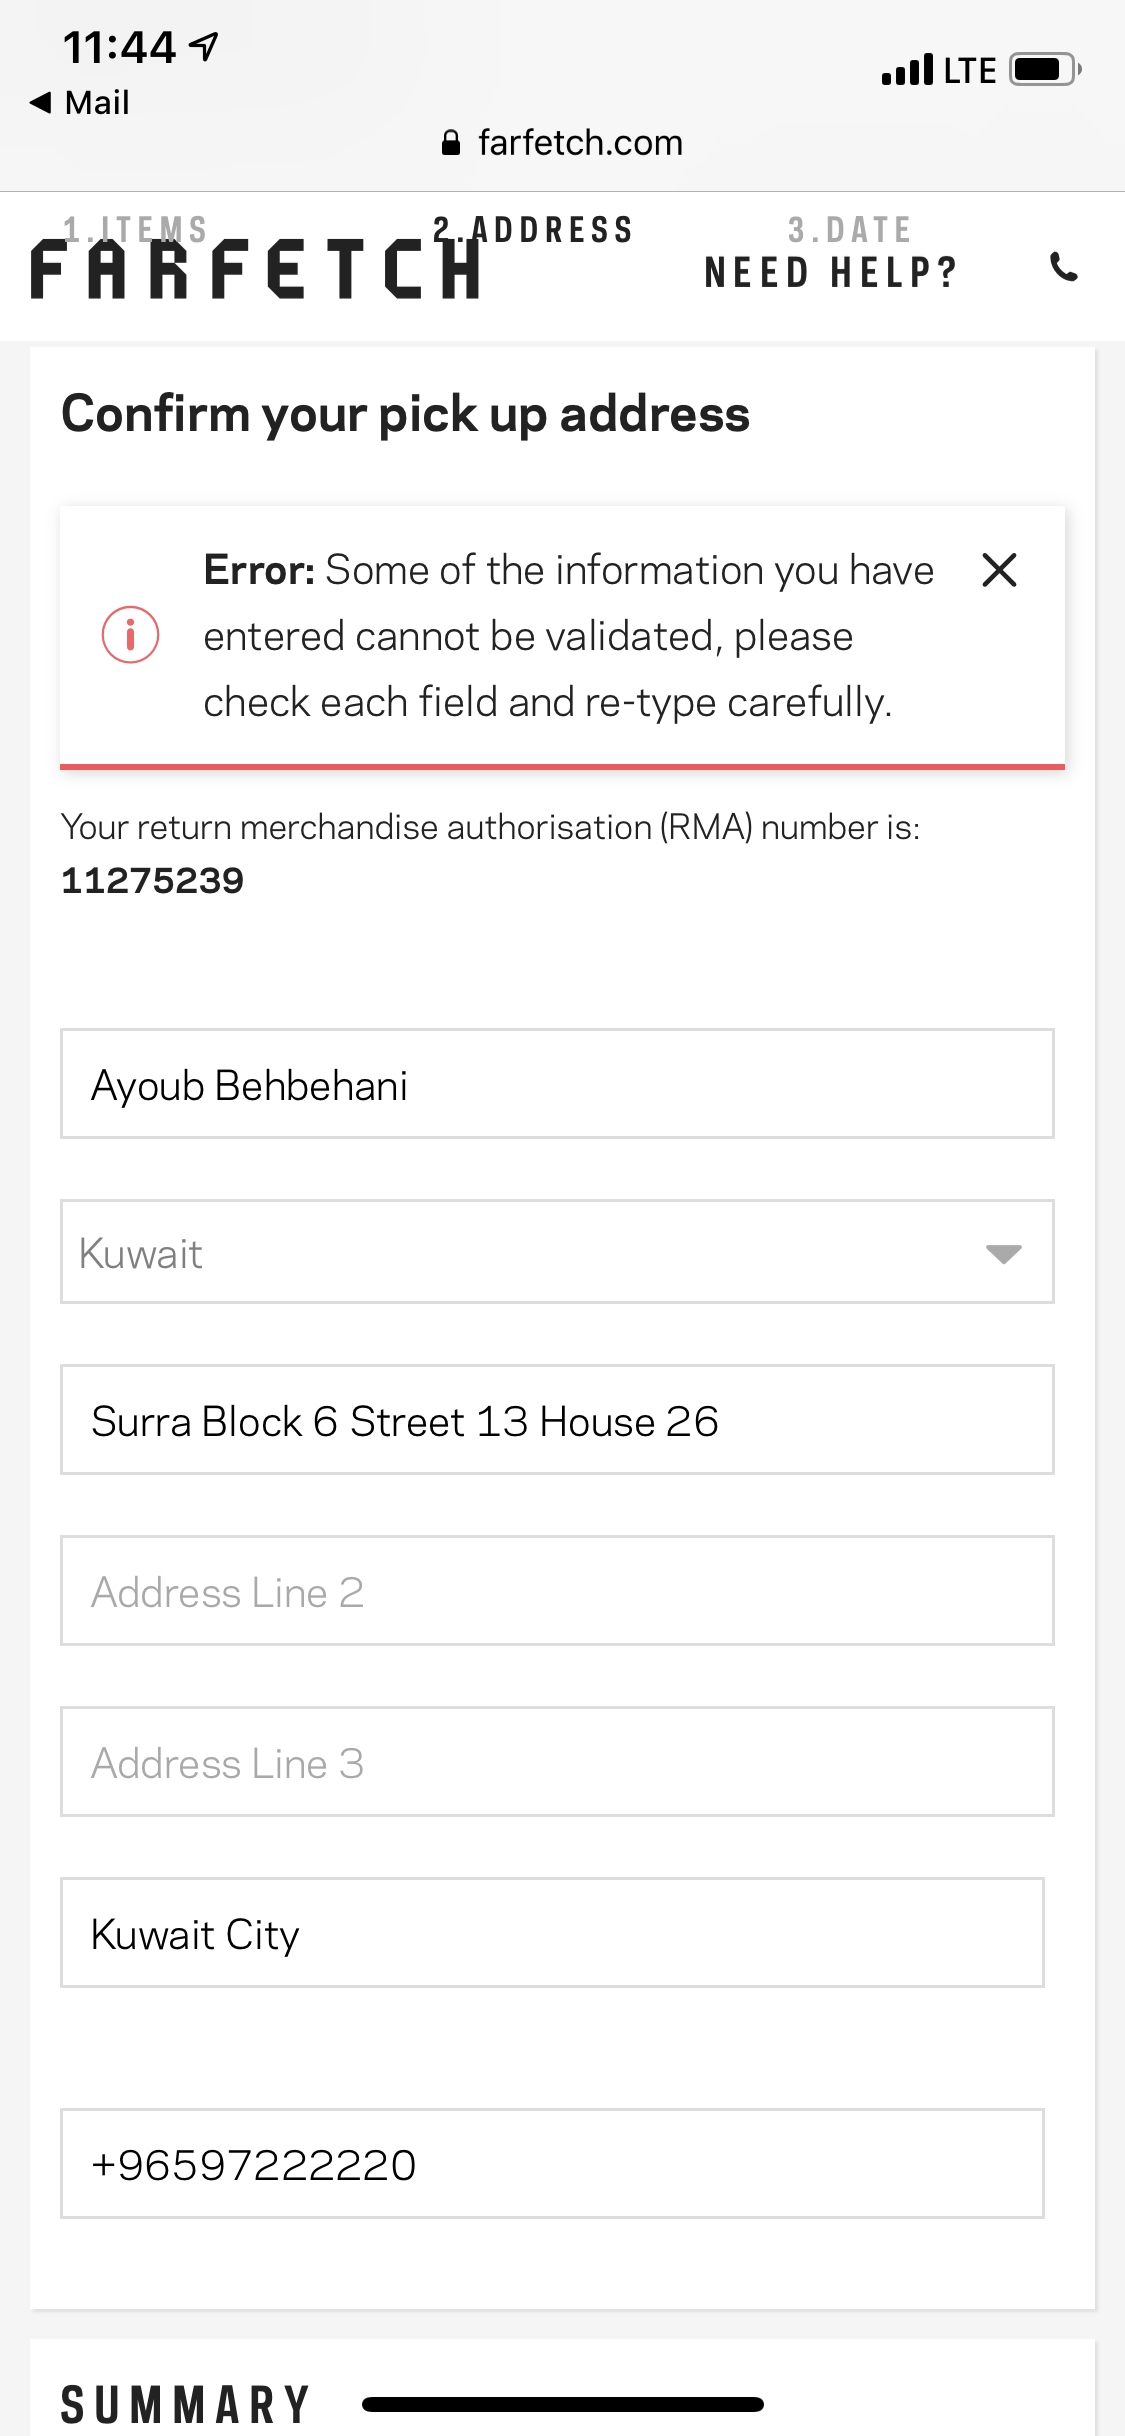The image size is (1125, 2436).
Task: Go to the 3. Date step
Action: pyautogui.click(x=849, y=230)
